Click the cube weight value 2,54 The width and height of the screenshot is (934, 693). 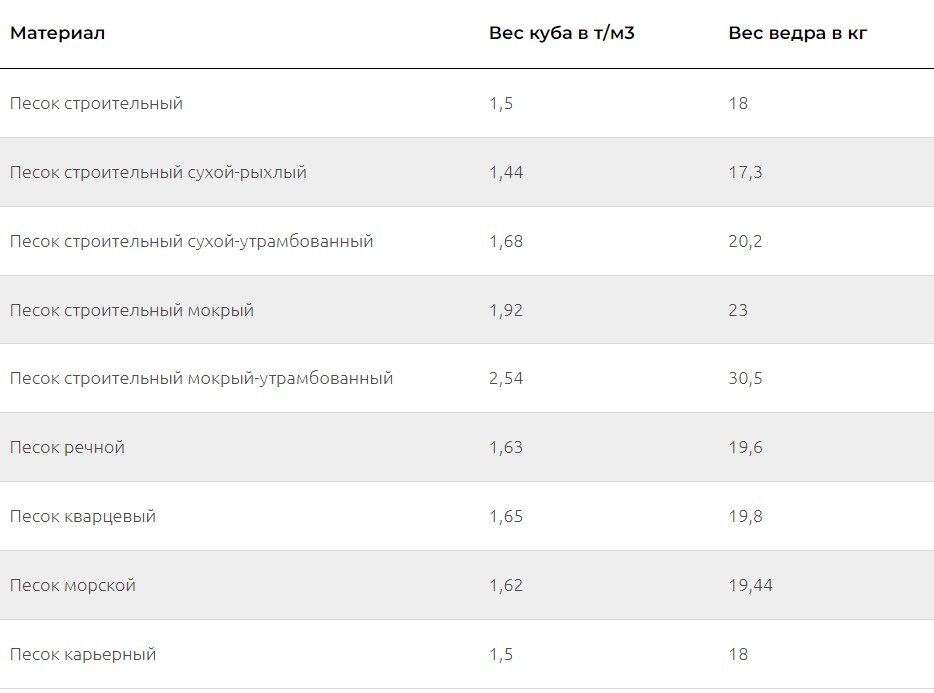click(506, 378)
